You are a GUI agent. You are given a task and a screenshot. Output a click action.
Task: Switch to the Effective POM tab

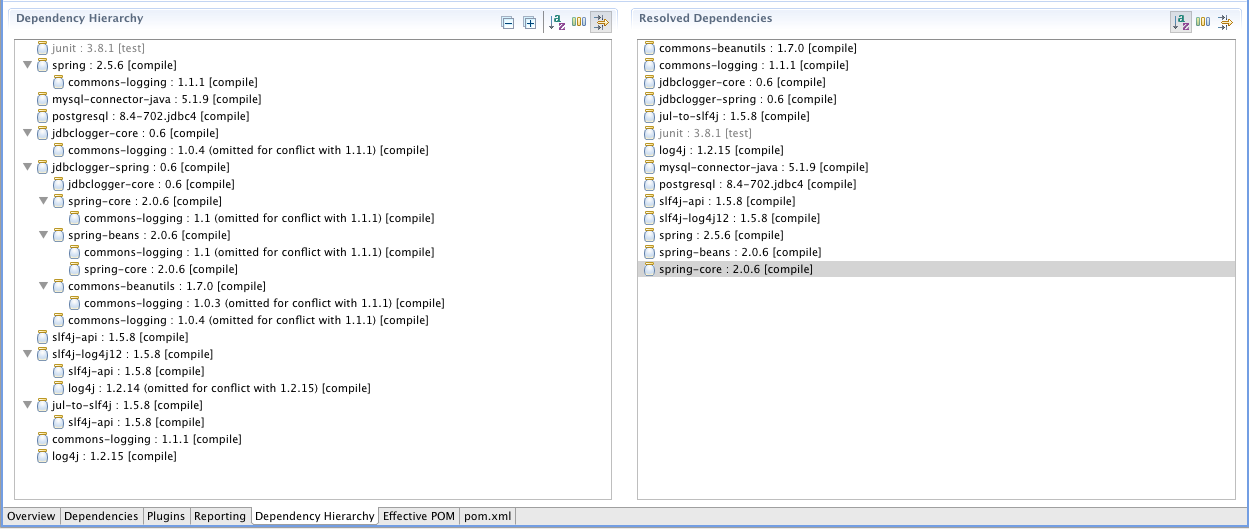click(419, 516)
